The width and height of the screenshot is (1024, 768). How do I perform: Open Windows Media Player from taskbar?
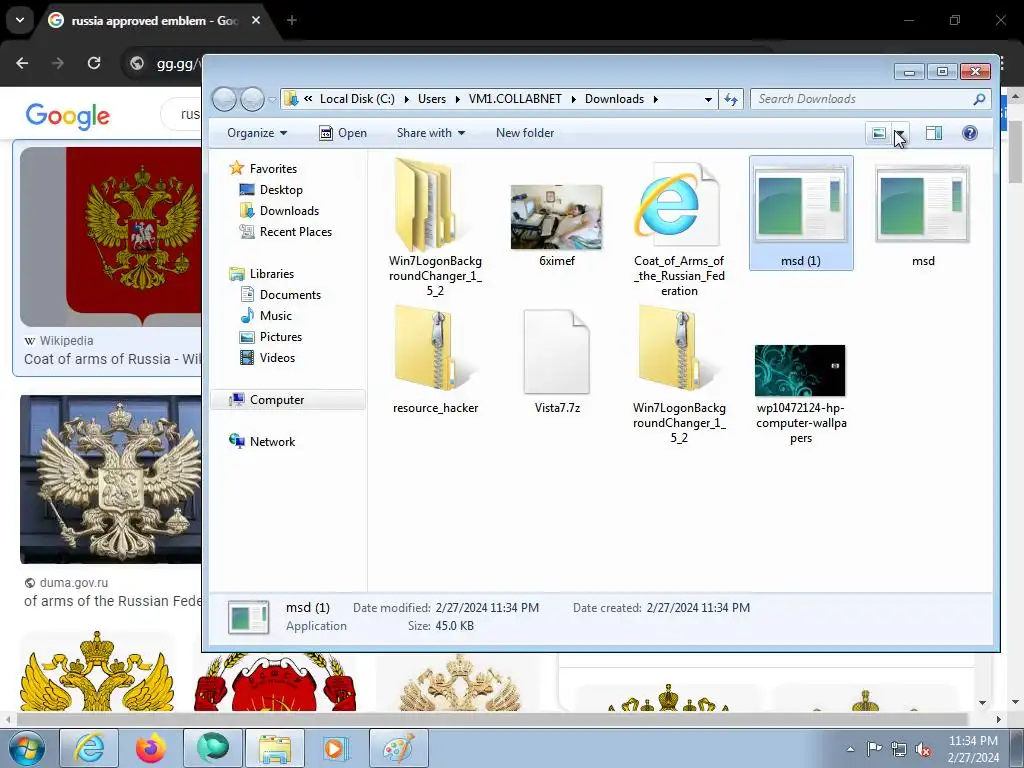point(336,748)
